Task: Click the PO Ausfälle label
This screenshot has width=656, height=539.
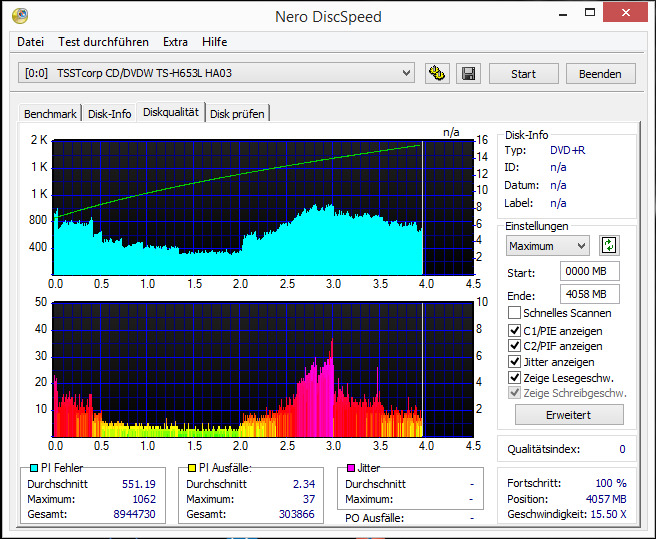Action: click(374, 518)
